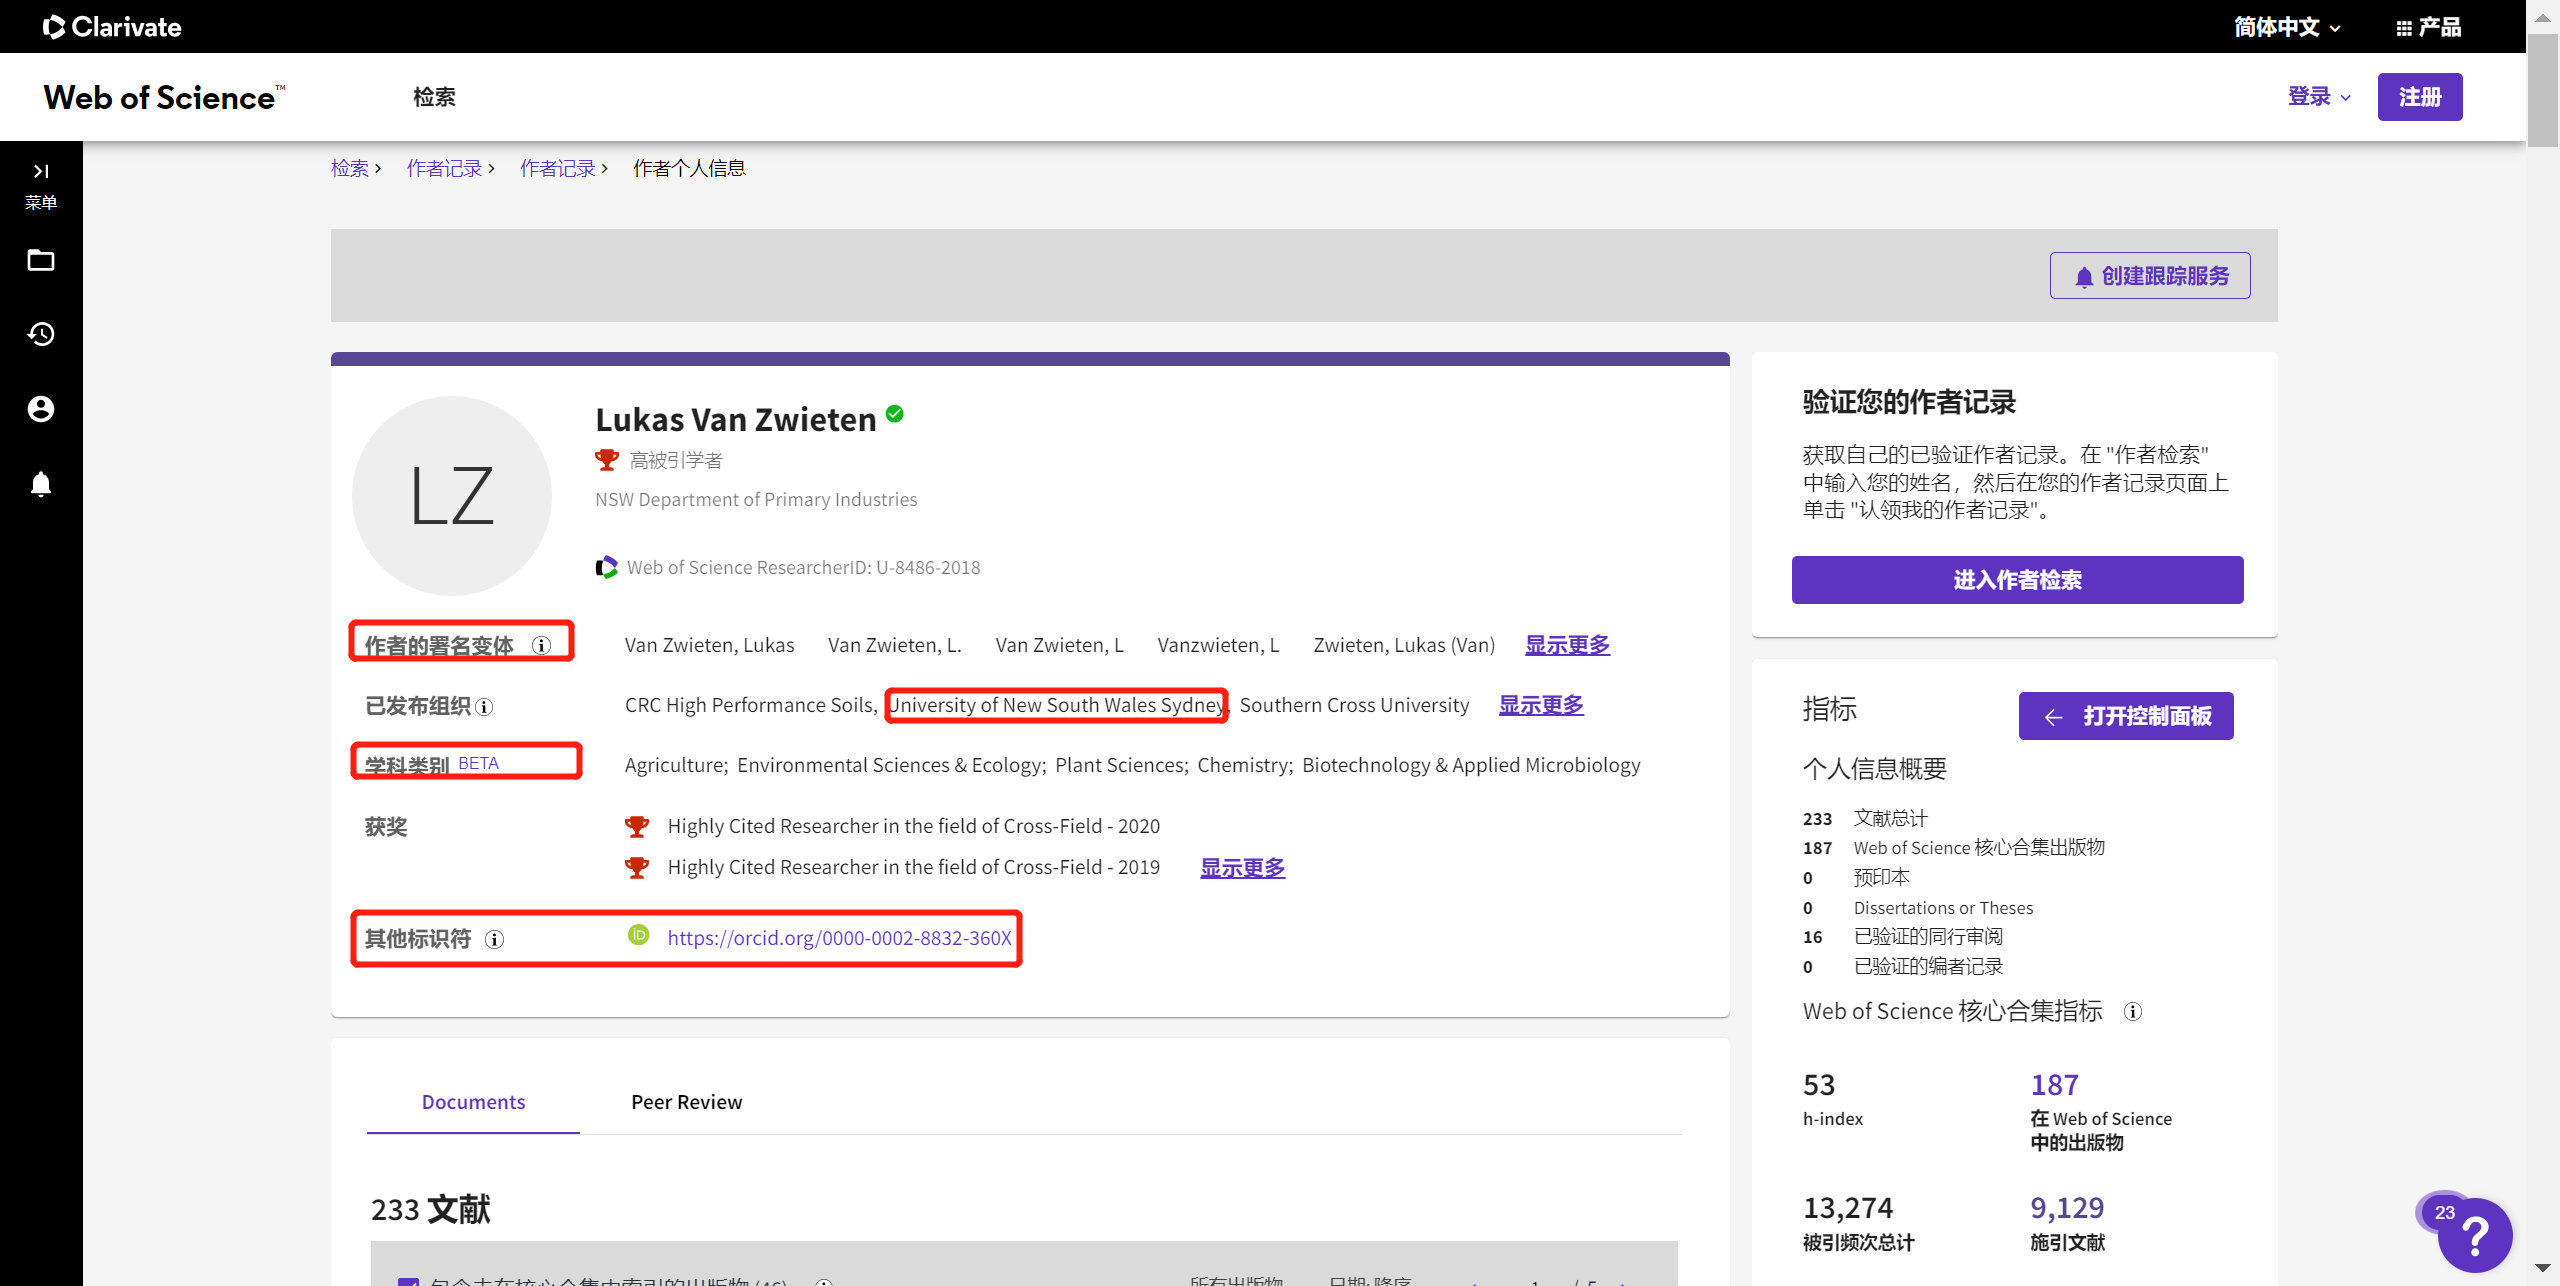Expand the 登录 sign-in dropdown
2560x1286 pixels.
click(x=2318, y=97)
